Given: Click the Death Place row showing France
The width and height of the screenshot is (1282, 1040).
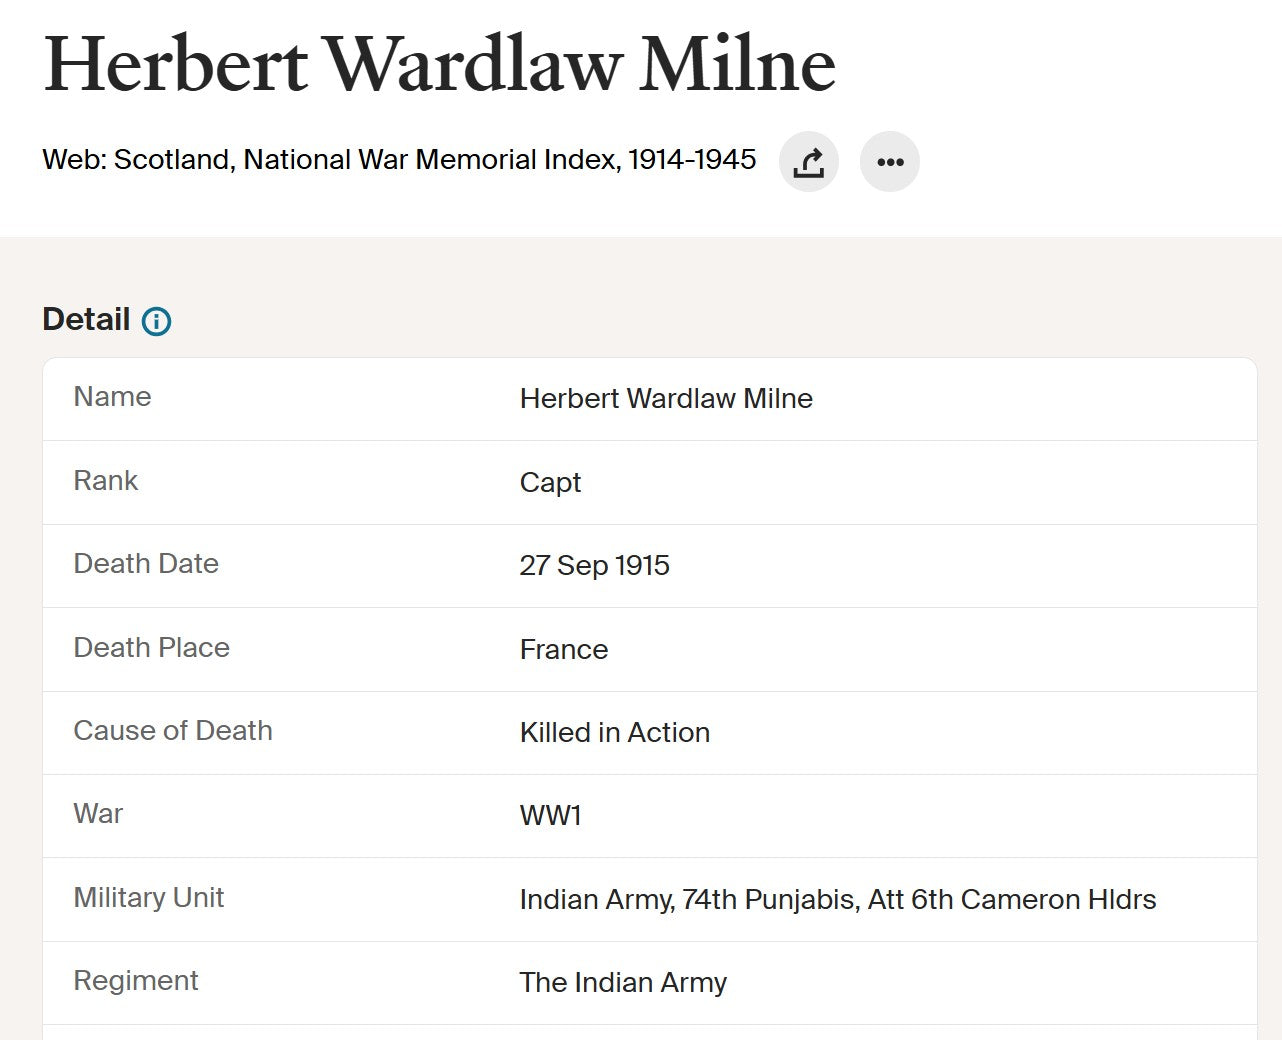Looking at the screenshot, I should tap(563, 650).
